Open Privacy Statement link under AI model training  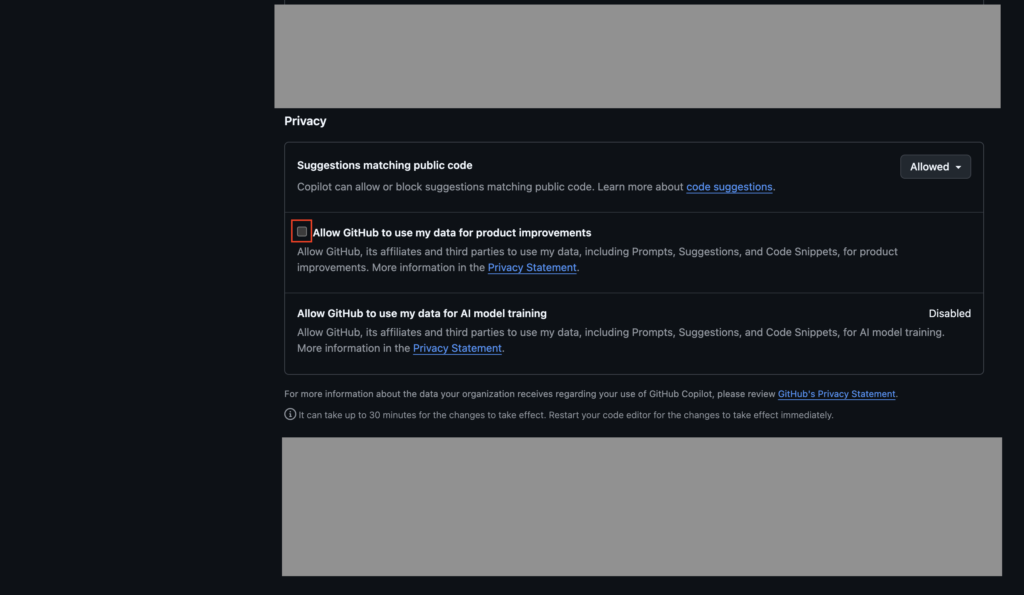pos(457,348)
